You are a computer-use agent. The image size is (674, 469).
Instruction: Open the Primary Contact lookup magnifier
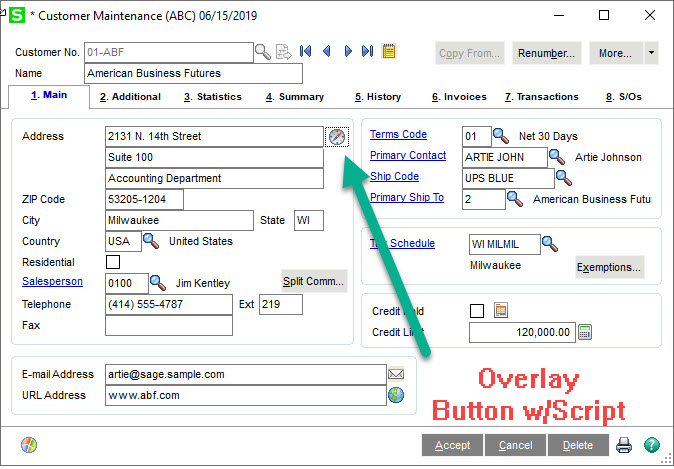coord(557,157)
